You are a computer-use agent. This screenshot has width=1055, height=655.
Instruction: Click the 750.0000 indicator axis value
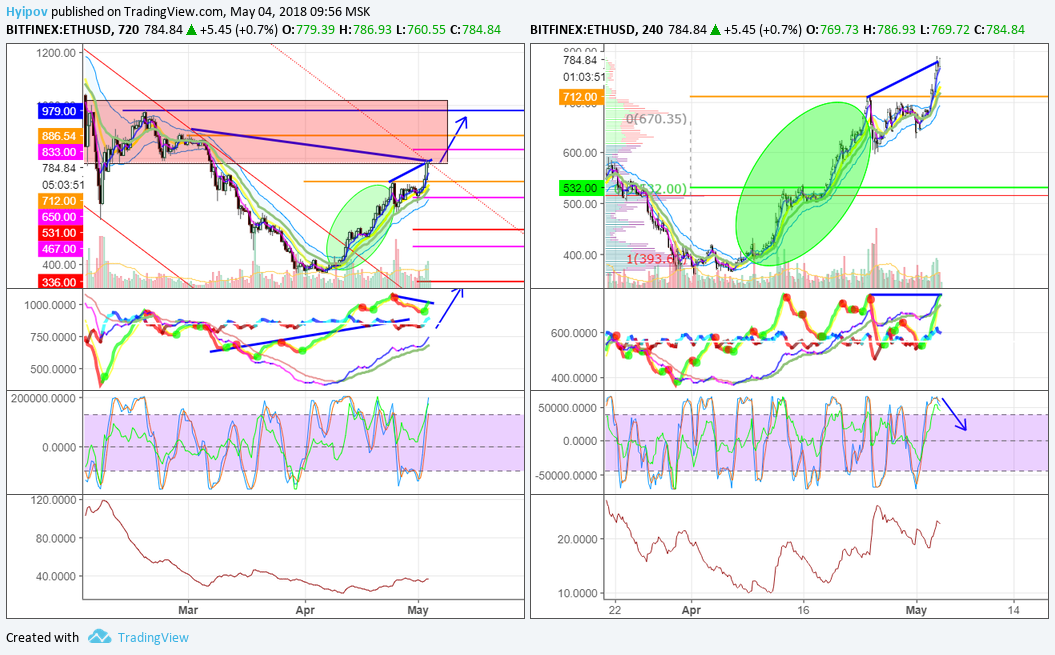pos(53,337)
